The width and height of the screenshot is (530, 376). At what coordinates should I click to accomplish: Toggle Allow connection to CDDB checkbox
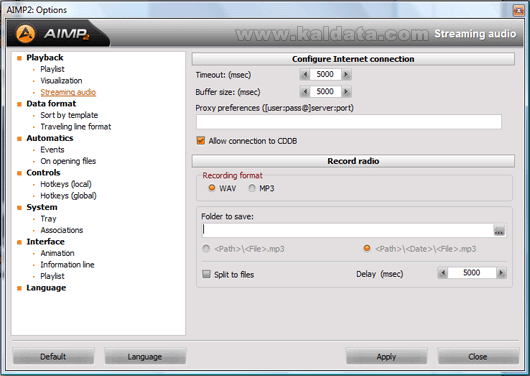click(x=201, y=141)
